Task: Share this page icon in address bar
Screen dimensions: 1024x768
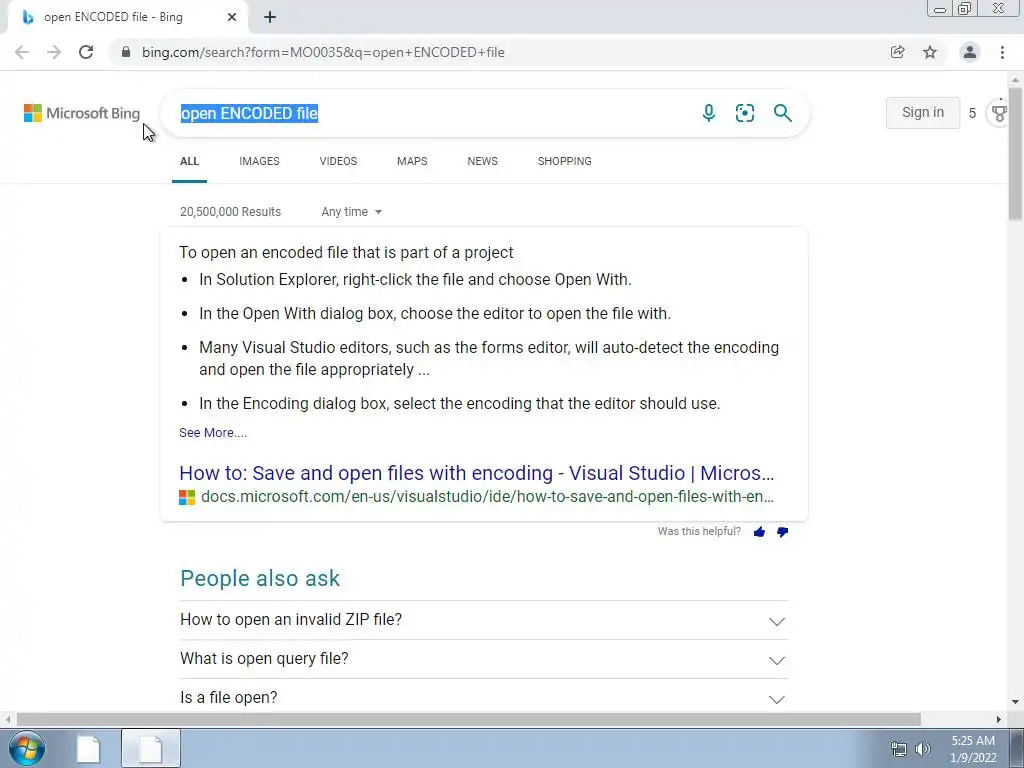Action: tap(897, 52)
